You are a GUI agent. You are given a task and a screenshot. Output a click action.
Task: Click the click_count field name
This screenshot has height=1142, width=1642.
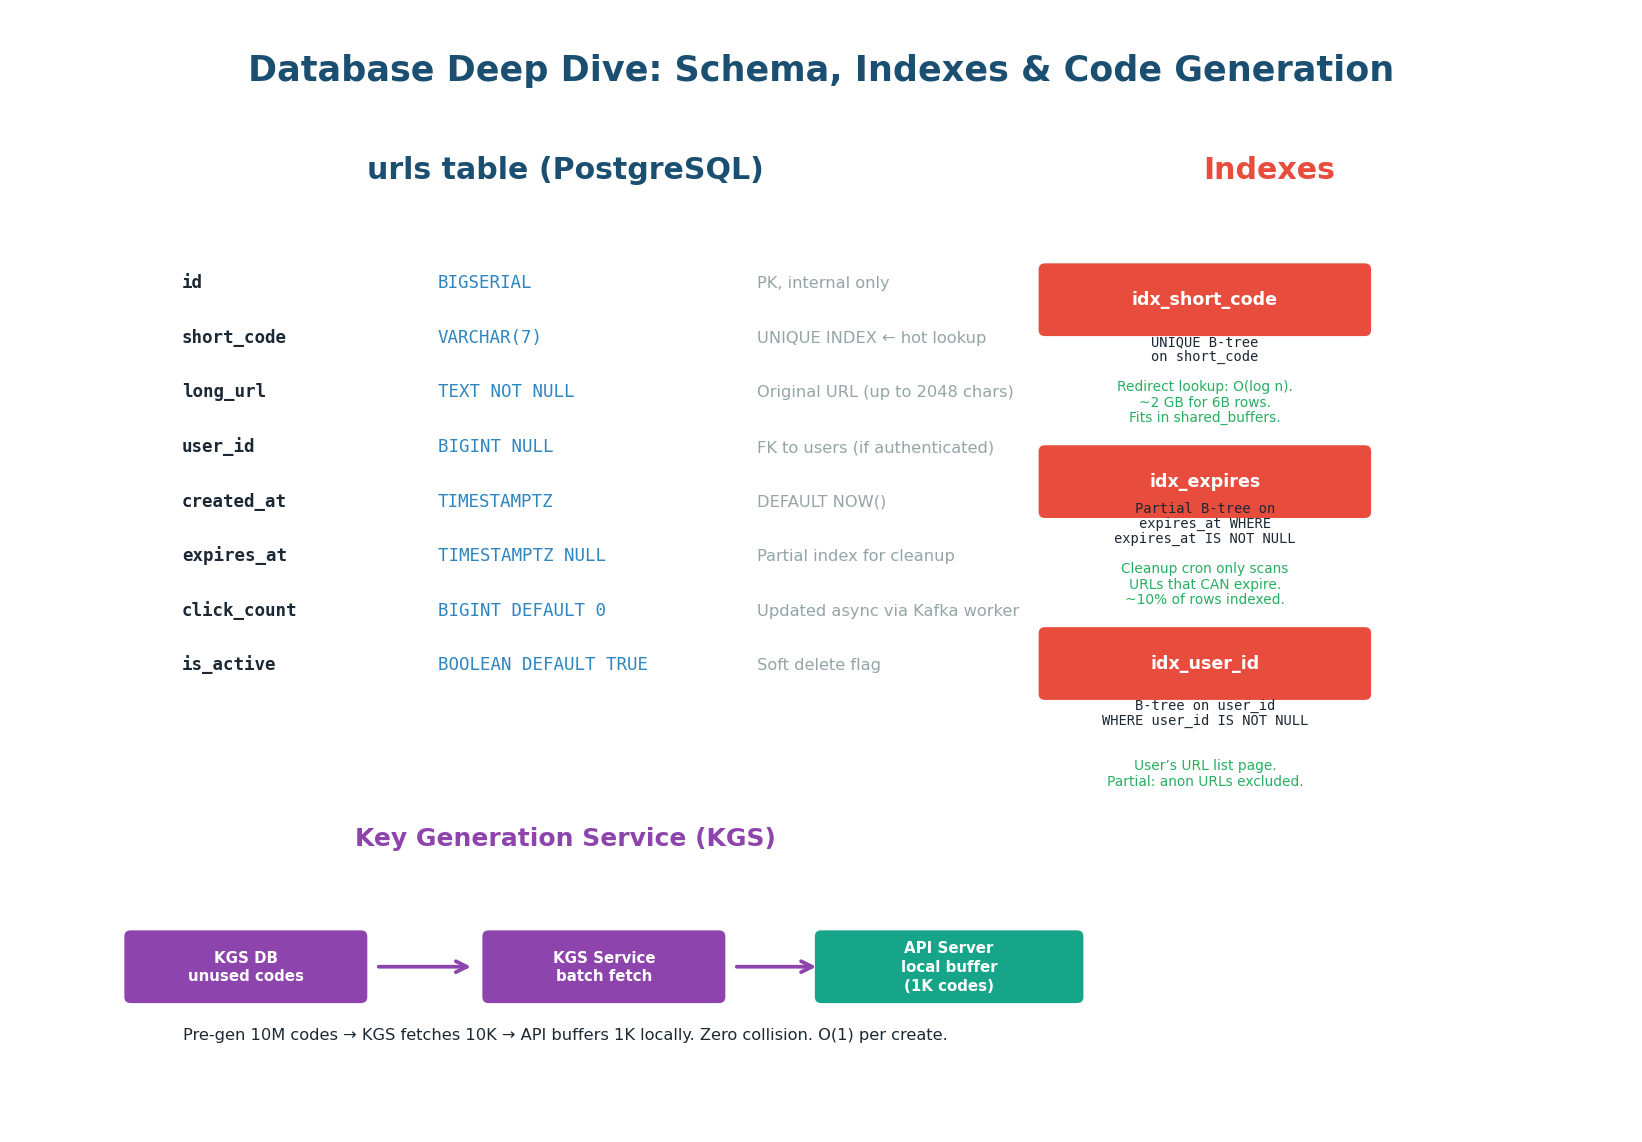point(239,609)
